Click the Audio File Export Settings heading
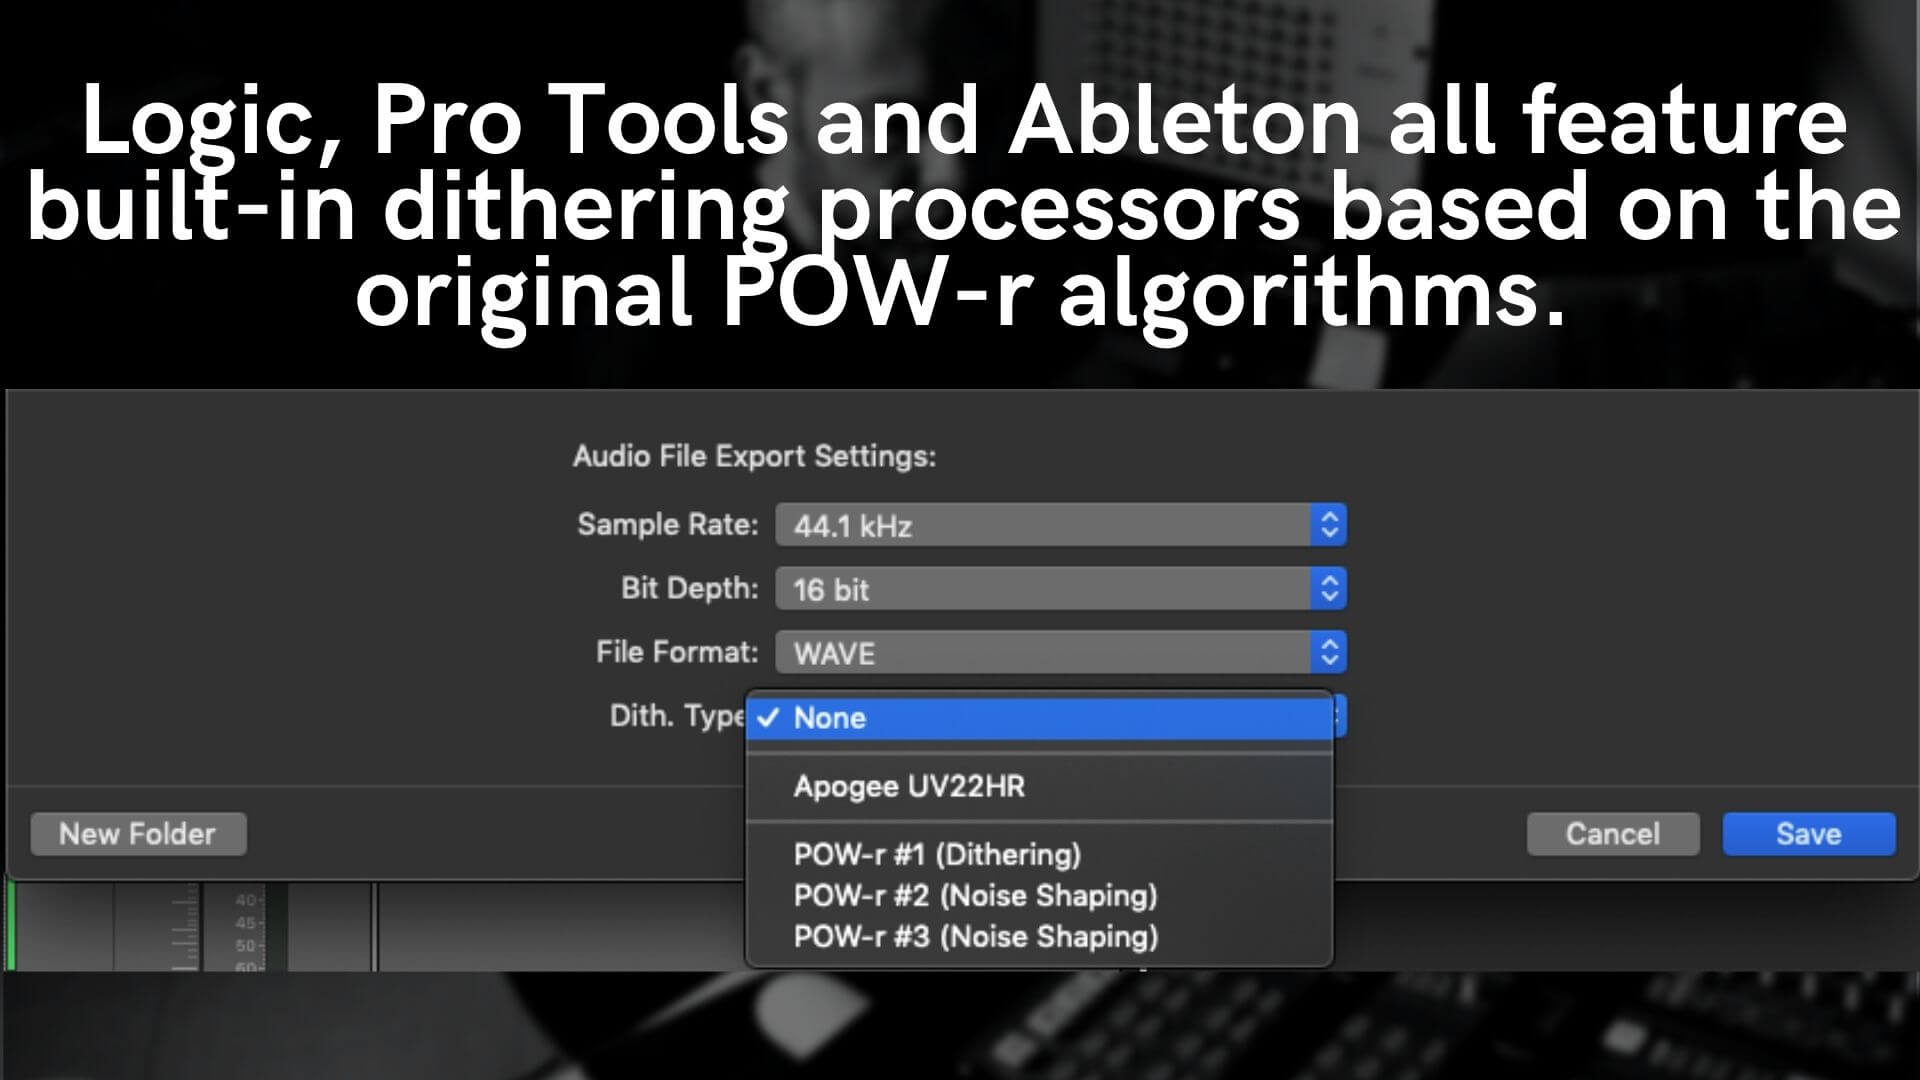Screen dimensions: 1920x1080 [755, 457]
